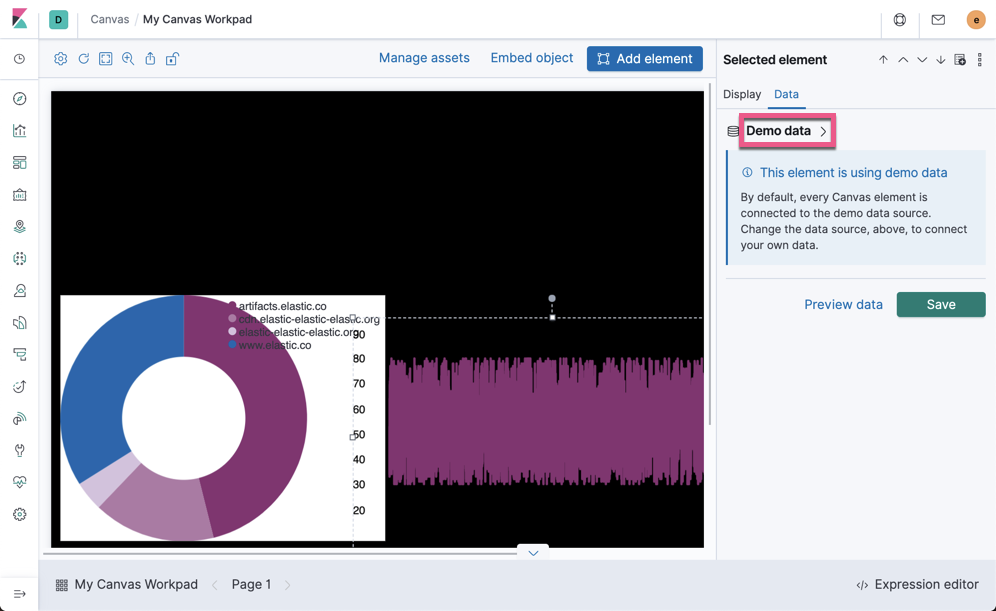Refresh the workpad data
This screenshot has height=611, width=996.
84,58
